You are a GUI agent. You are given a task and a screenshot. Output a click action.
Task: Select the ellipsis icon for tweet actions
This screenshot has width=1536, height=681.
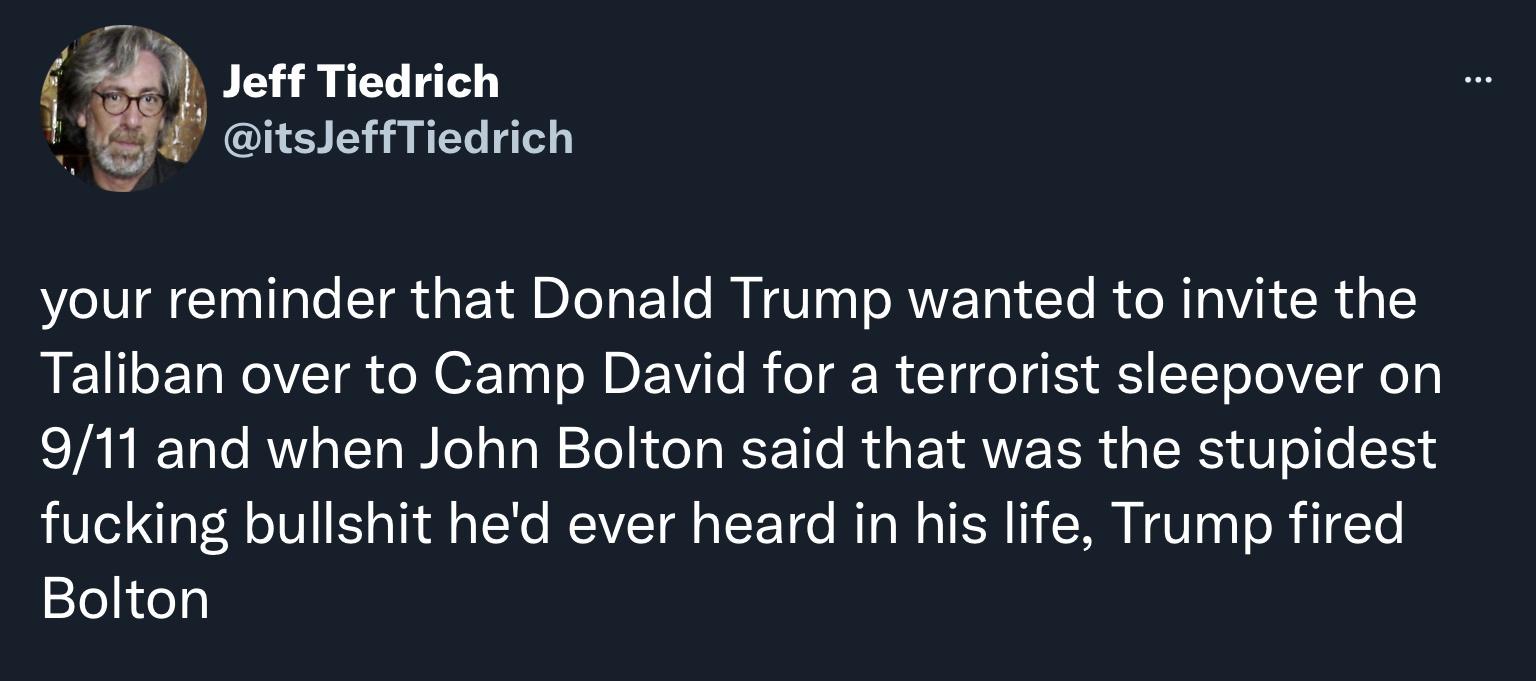[x=1478, y=80]
